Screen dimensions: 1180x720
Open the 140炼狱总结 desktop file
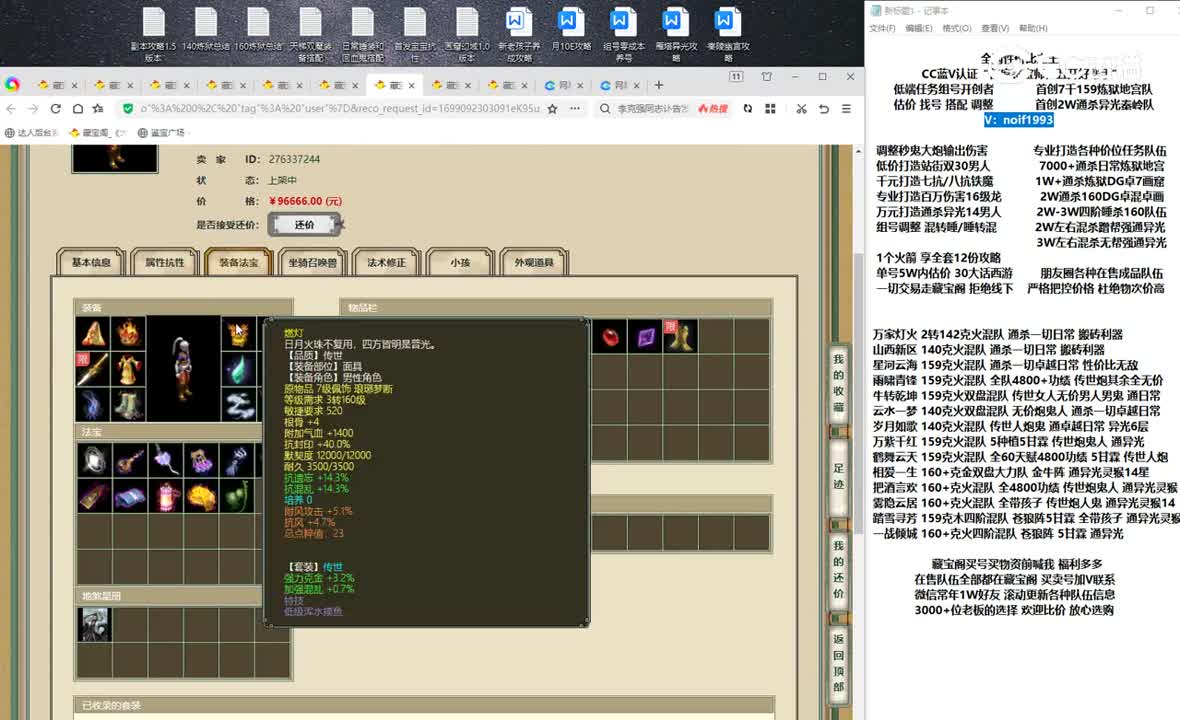coord(205,30)
